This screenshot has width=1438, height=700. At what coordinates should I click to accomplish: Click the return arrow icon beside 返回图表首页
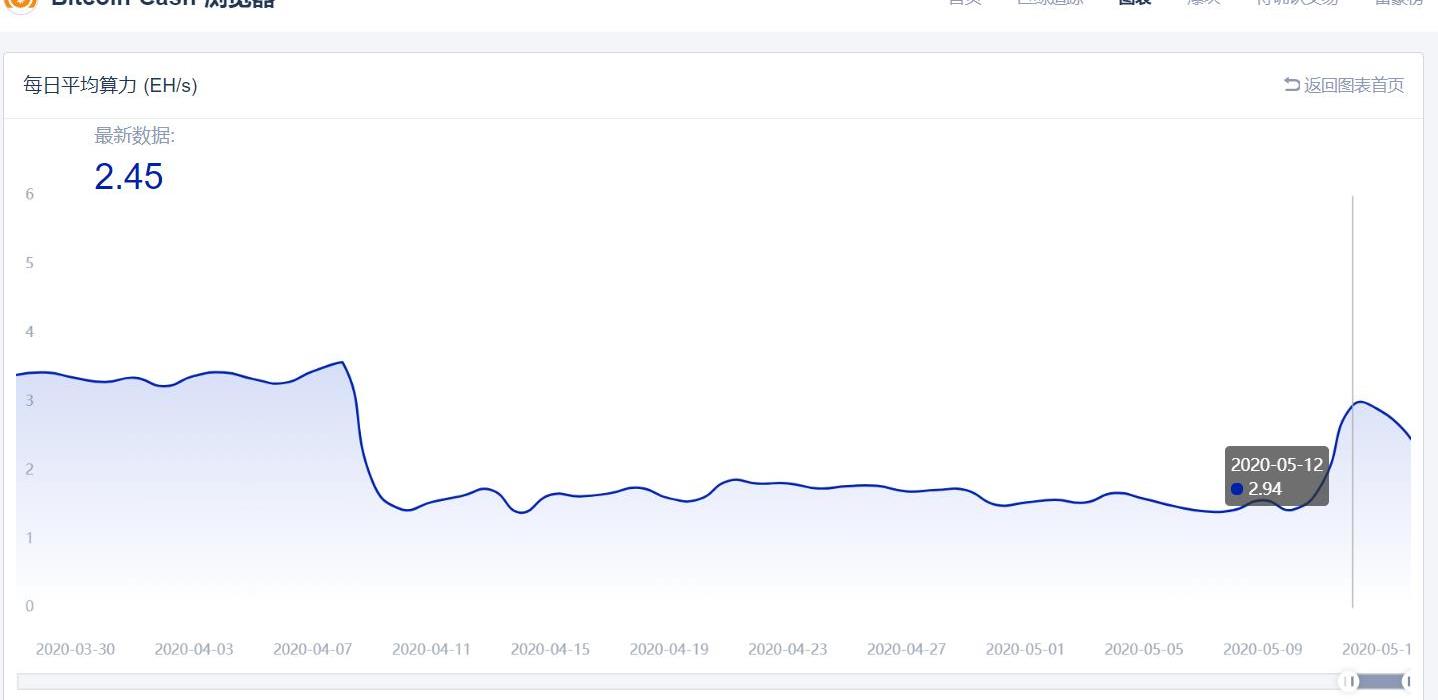[1292, 85]
